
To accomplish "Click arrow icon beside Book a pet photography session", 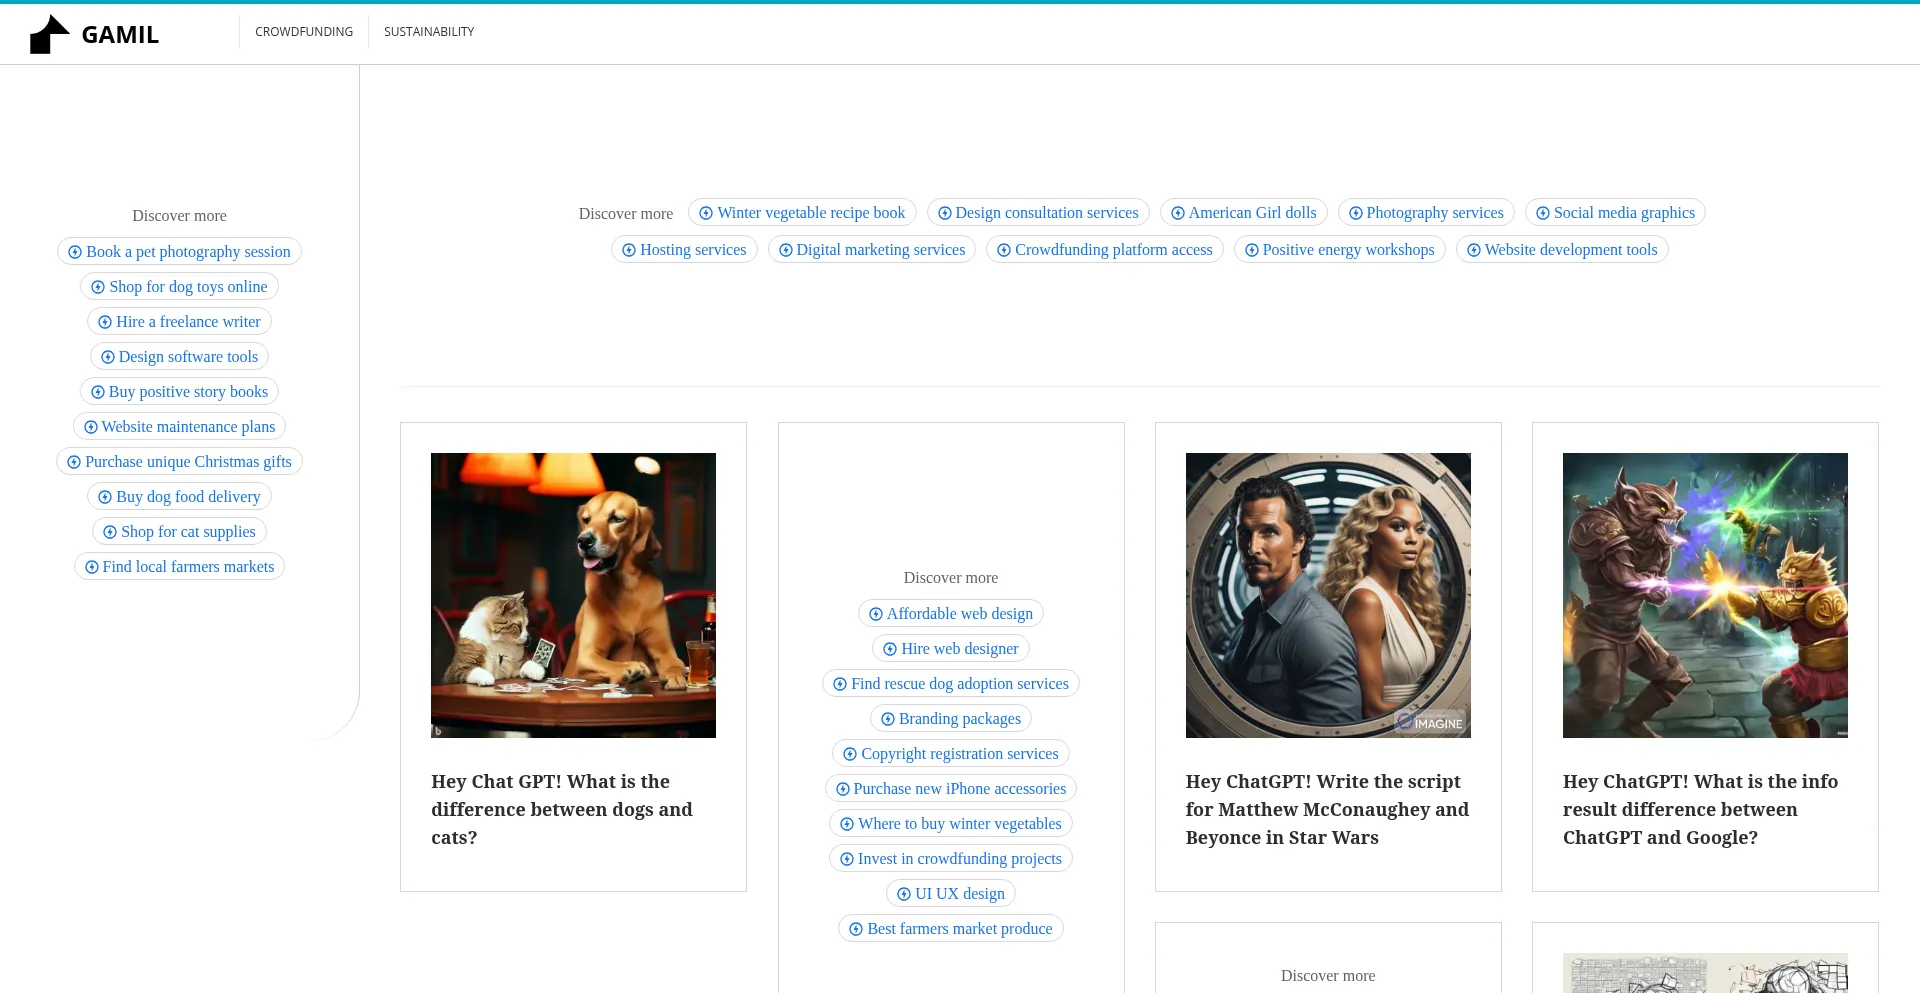I will (75, 252).
